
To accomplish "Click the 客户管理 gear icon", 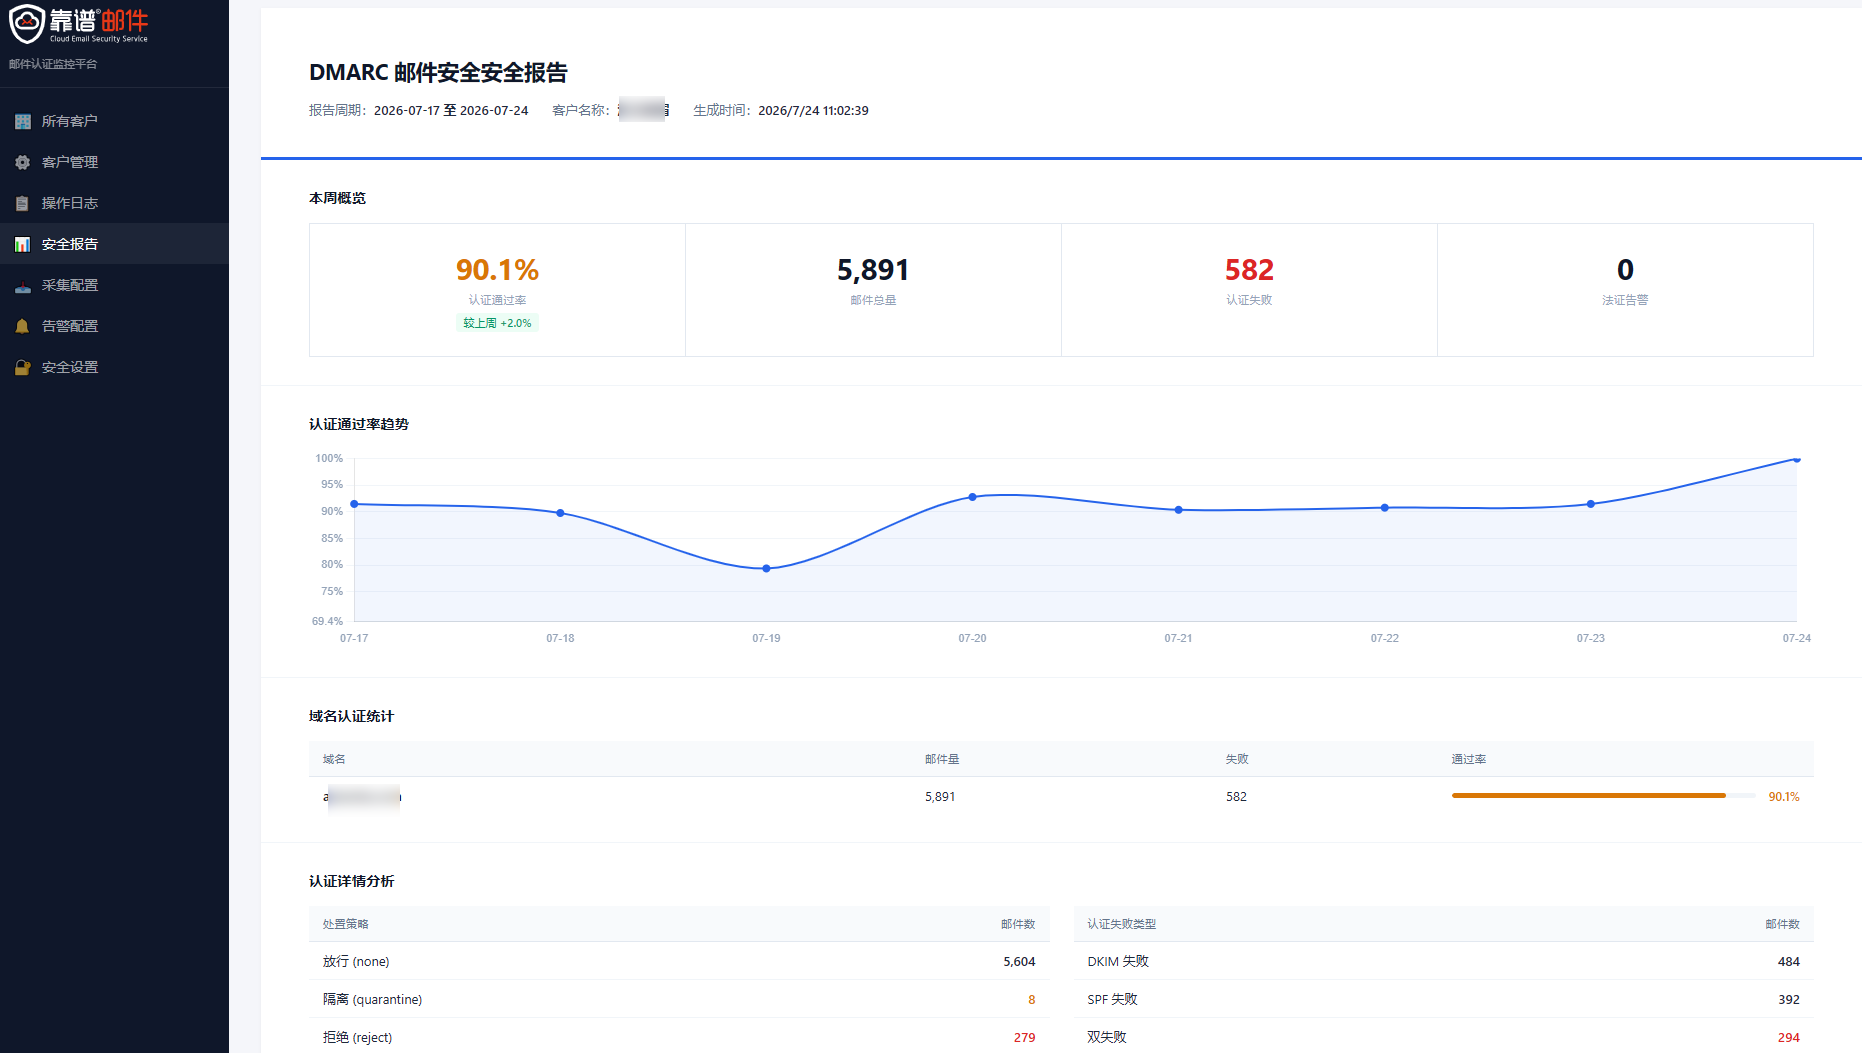I will point(22,162).
